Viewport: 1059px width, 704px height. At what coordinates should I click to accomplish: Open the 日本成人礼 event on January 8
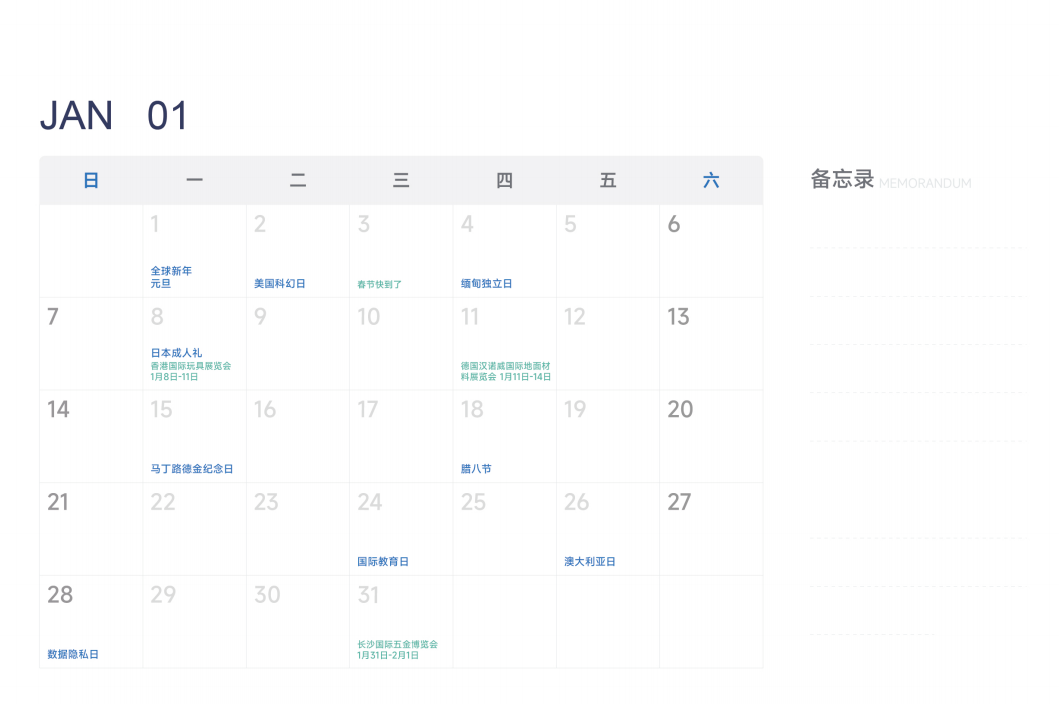(x=176, y=353)
